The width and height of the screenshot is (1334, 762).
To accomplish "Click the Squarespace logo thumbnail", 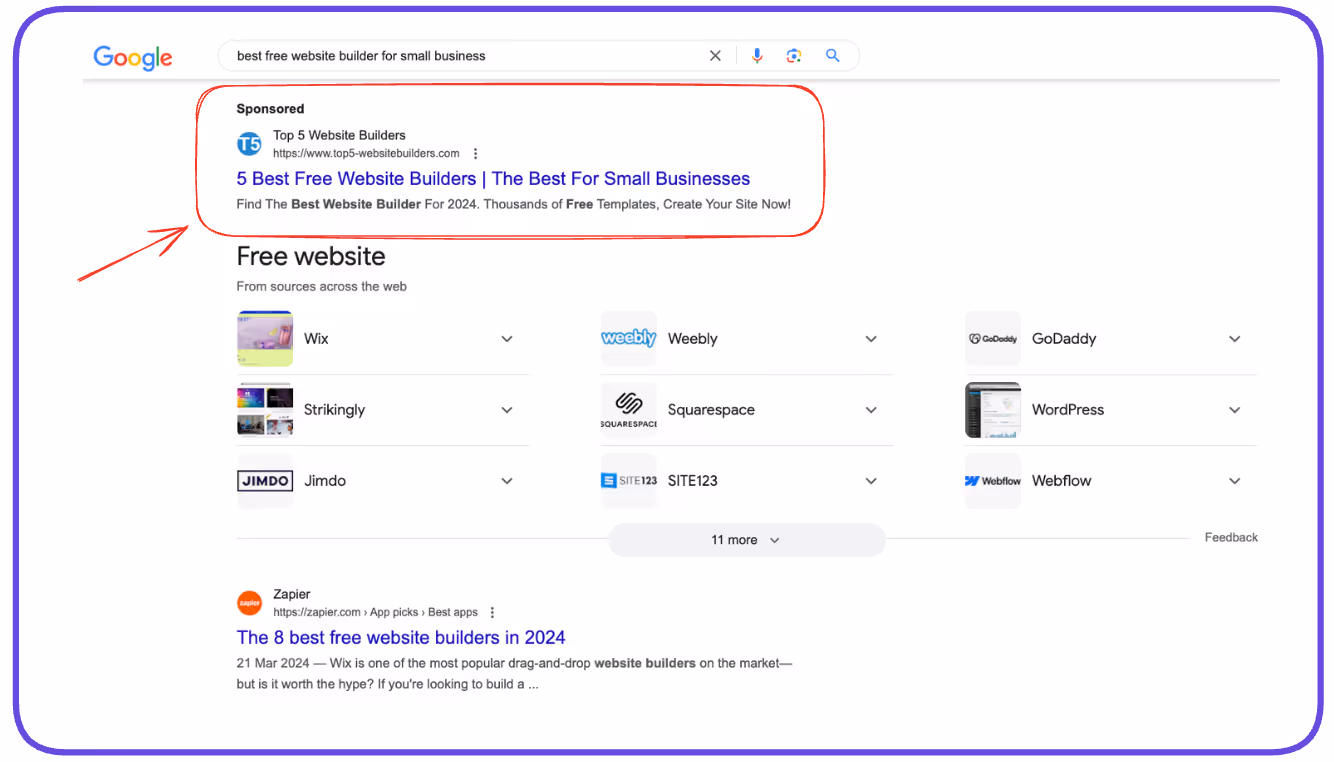I will pyautogui.click(x=629, y=410).
